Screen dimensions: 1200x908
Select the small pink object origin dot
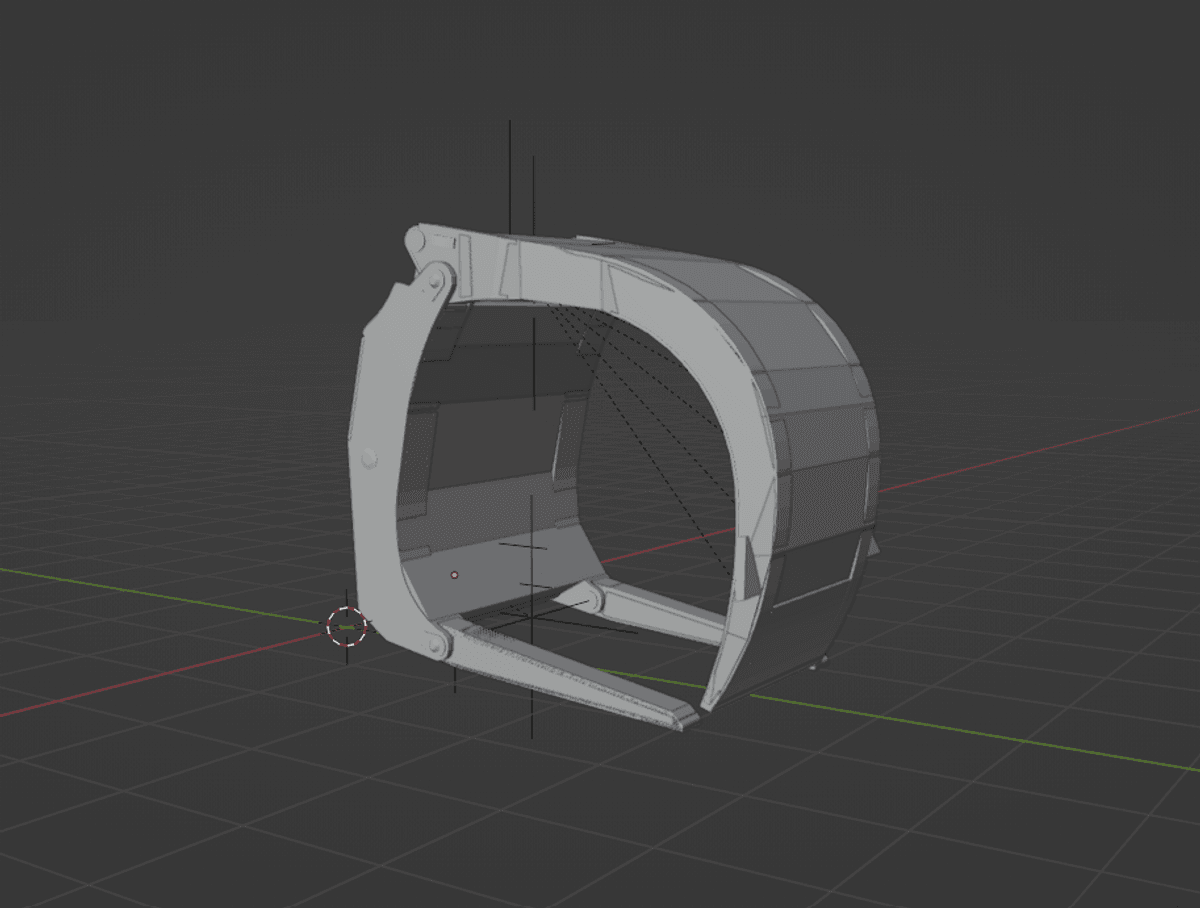click(x=454, y=575)
